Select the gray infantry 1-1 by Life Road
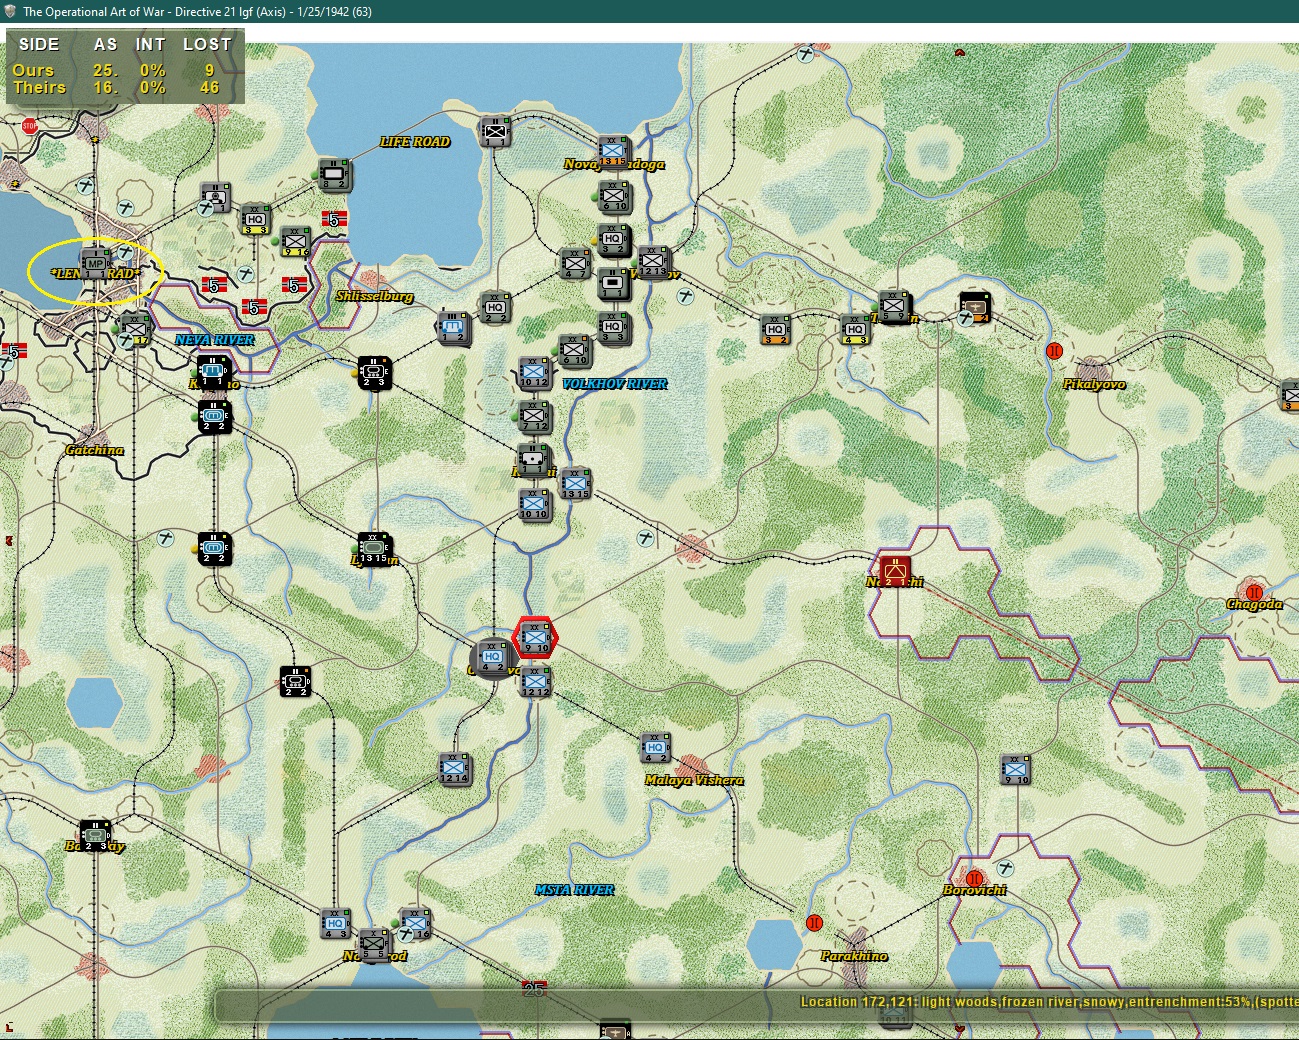Screen dimensions: 1299x1040 (495, 131)
